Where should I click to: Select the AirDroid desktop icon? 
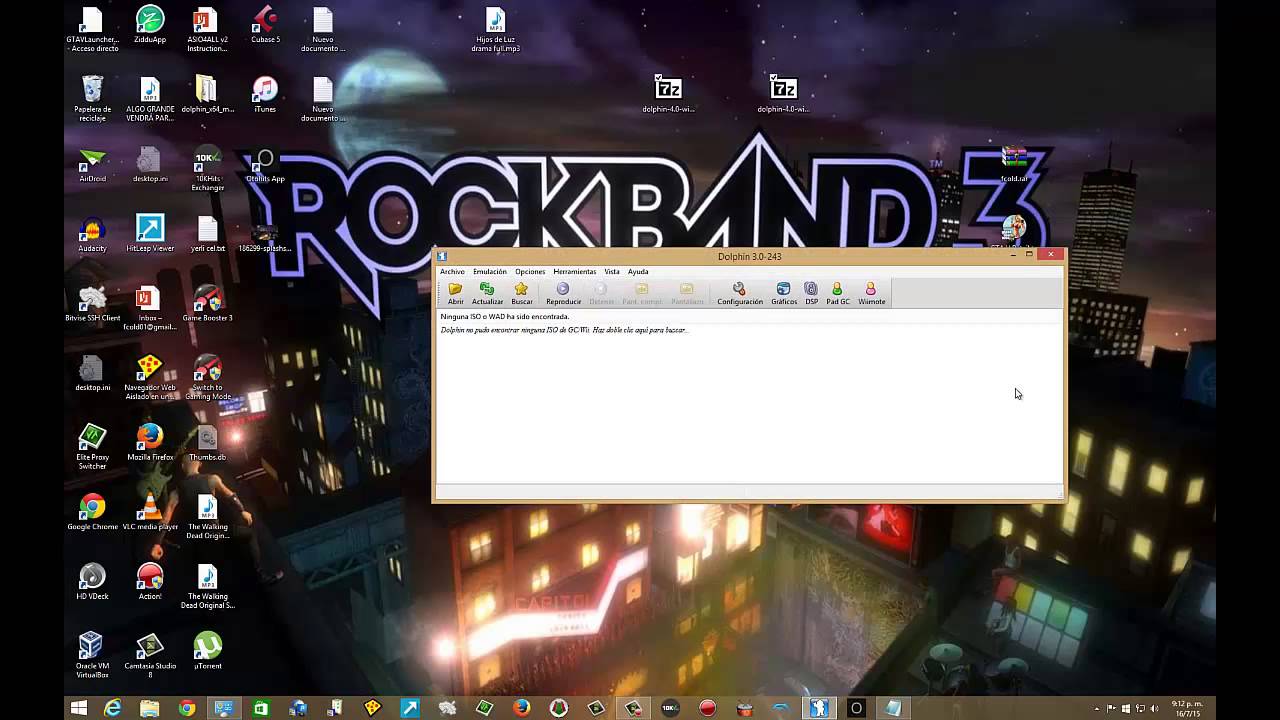[x=92, y=165]
